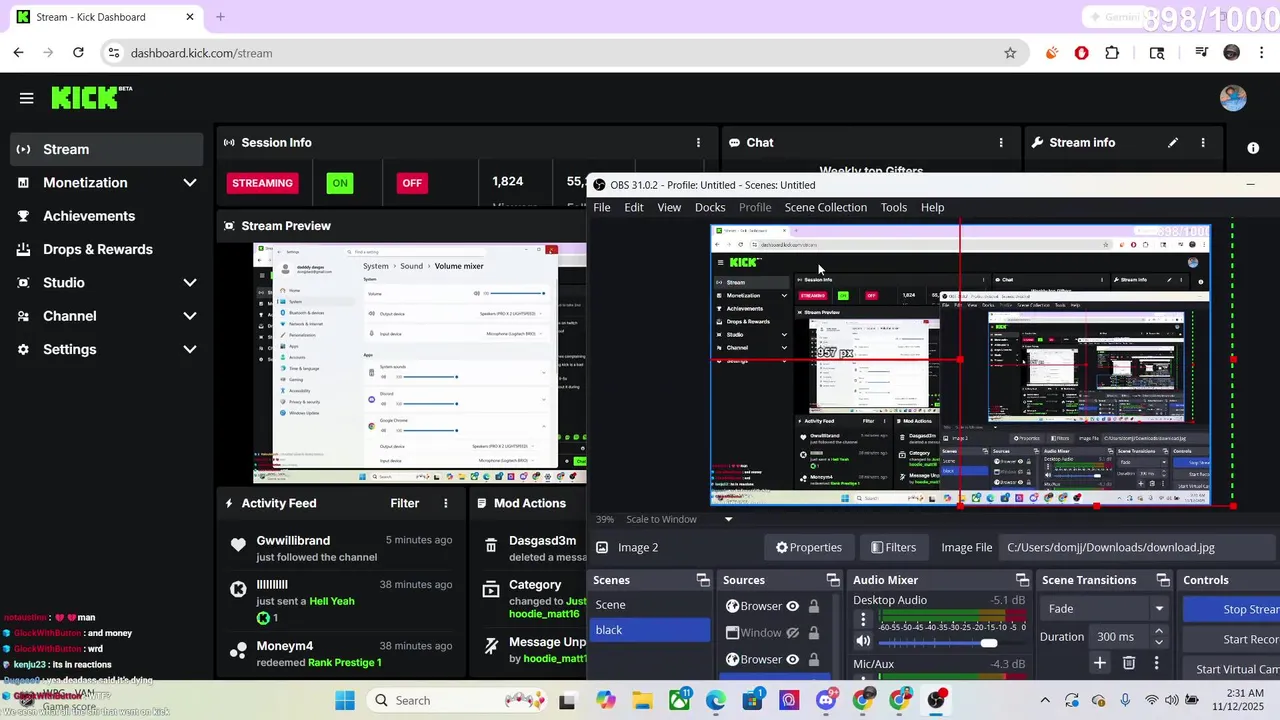Open Achievements in Kick sidebar
Screen dimensions: 1280x720
[88, 216]
